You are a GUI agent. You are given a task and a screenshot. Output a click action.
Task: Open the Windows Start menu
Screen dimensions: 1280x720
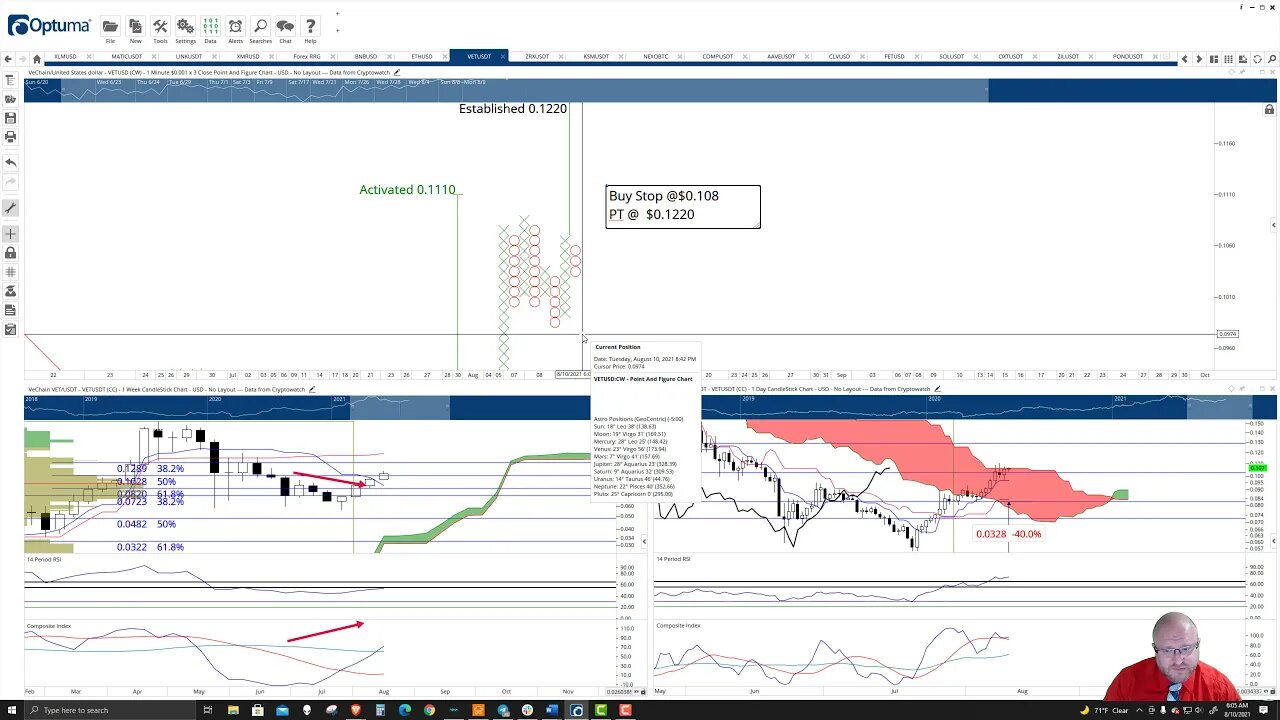(x=12, y=710)
